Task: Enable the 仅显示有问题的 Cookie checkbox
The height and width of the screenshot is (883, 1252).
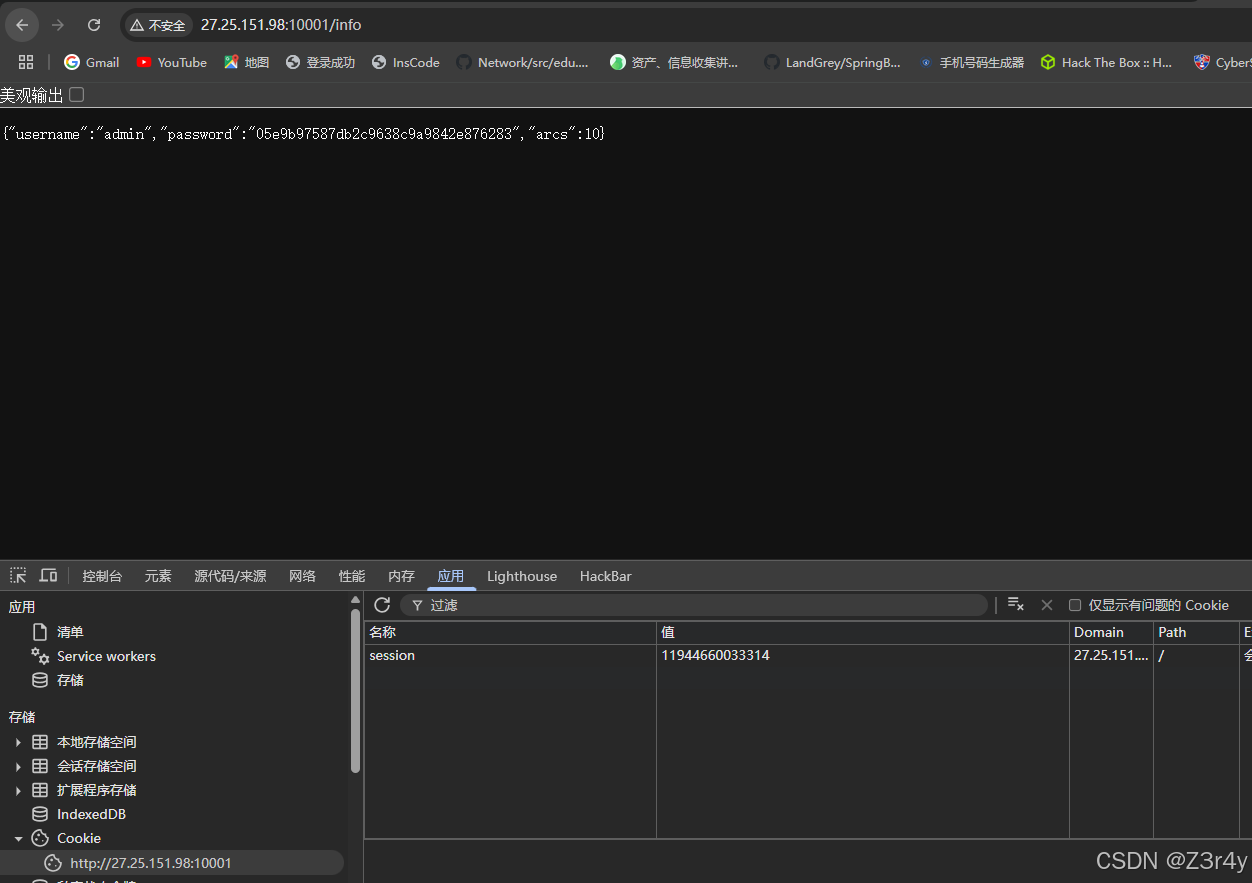Action: coord(1075,605)
